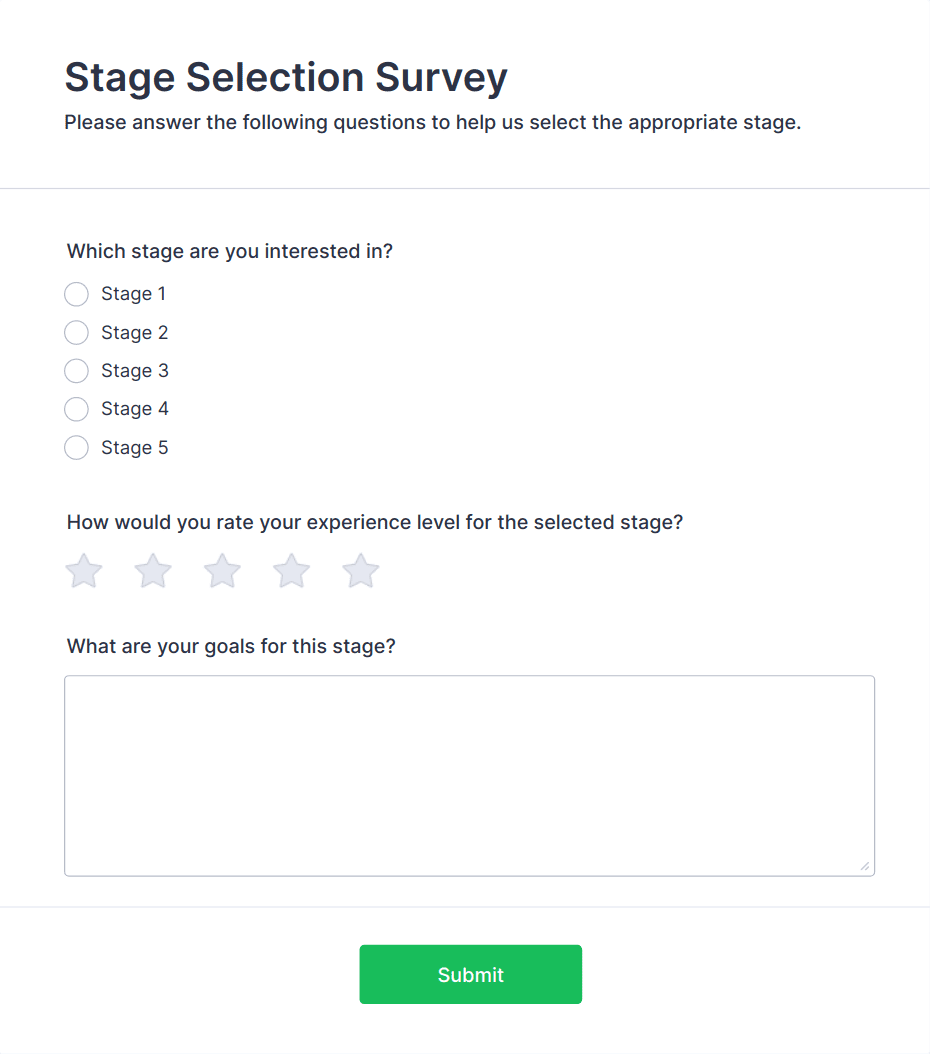Tick the Stage 5 radio button

[76, 448]
